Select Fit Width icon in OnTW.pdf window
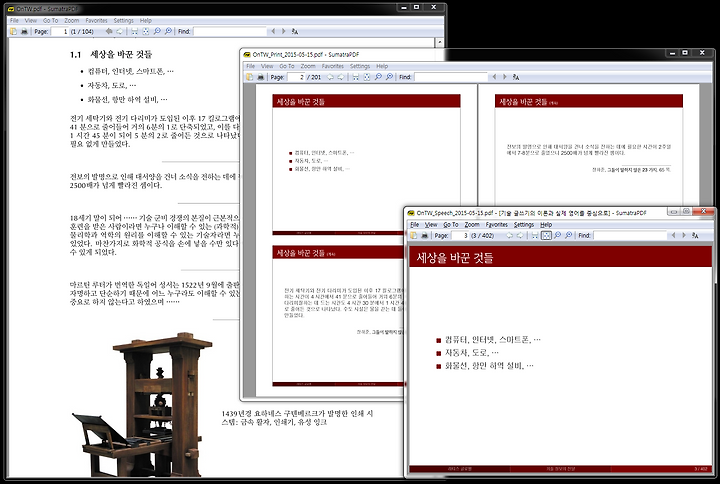 tap(135, 31)
